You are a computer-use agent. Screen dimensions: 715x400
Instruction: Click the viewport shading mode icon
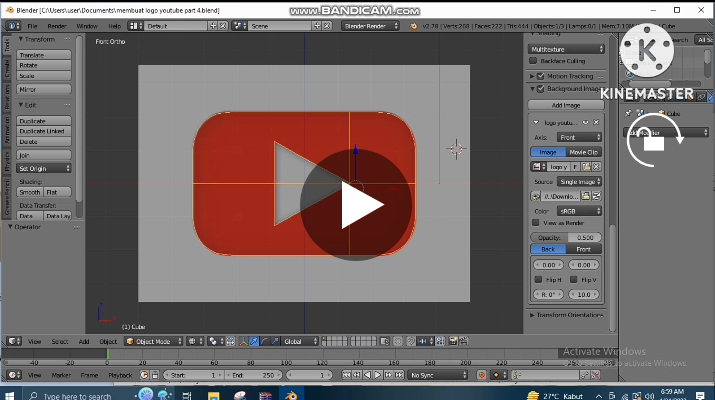(195, 342)
